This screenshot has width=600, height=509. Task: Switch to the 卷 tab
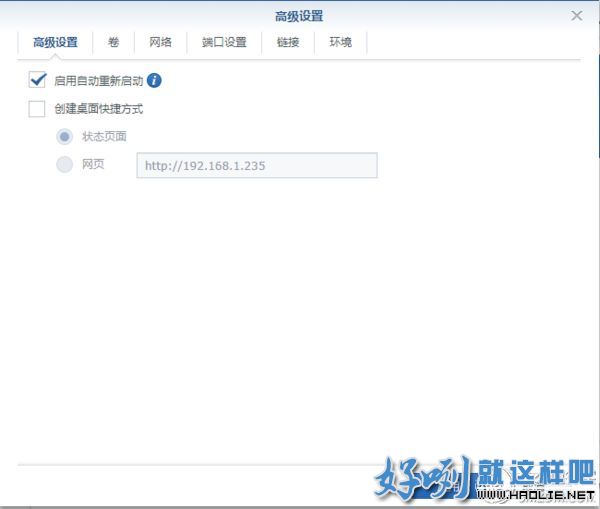point(113,42)
